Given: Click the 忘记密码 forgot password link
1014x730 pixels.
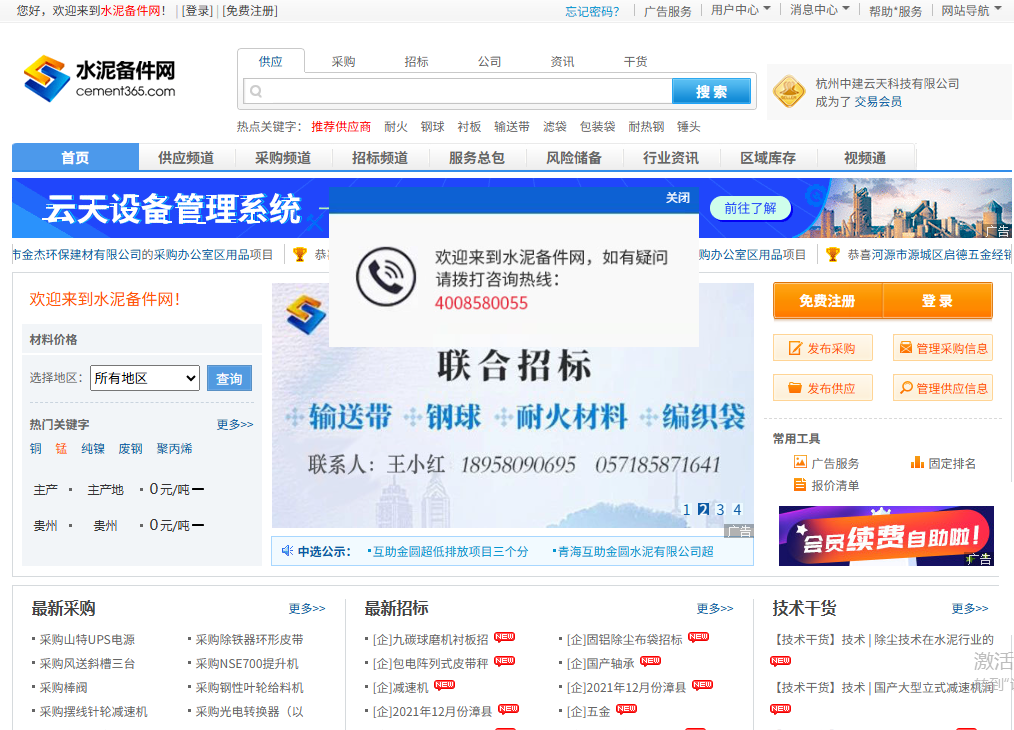Looking at the screenshot, I should (x=594, y=10).
